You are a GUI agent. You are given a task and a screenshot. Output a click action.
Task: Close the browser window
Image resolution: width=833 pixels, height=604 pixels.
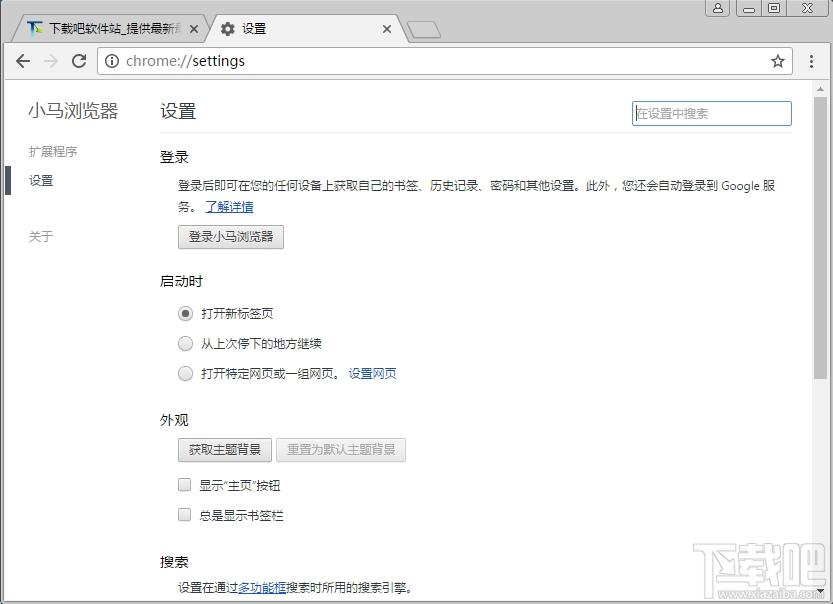[807, 8]
